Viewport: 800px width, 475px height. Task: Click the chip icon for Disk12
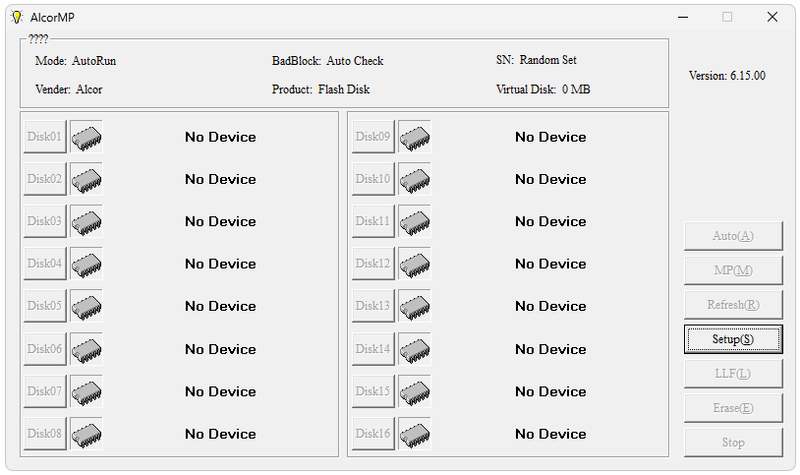(x=414, y=264)
